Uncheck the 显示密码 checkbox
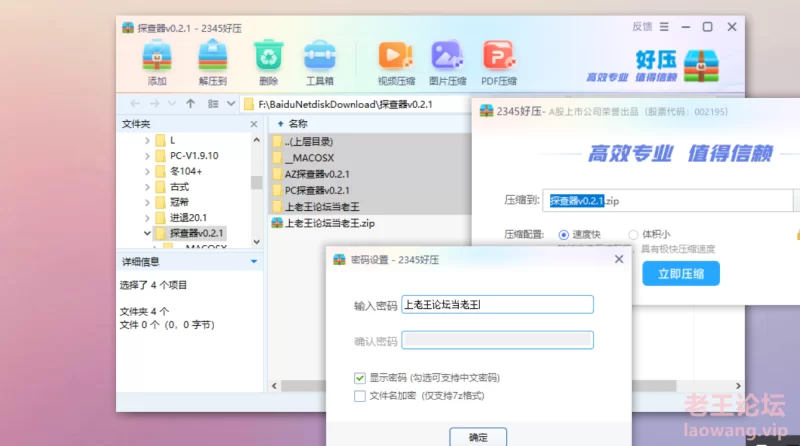Image resolution: width=800 pixels, height=446 pixels. tap(360, 378)
